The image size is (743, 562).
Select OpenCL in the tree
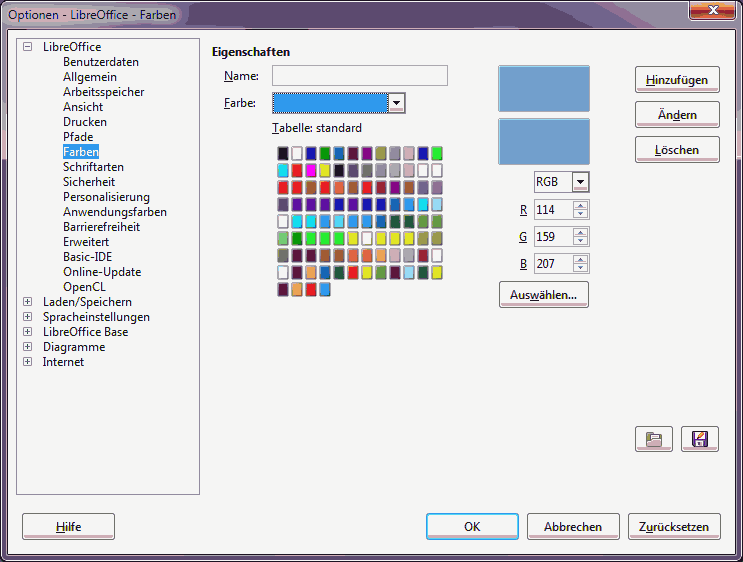click(x=84, y=287)
